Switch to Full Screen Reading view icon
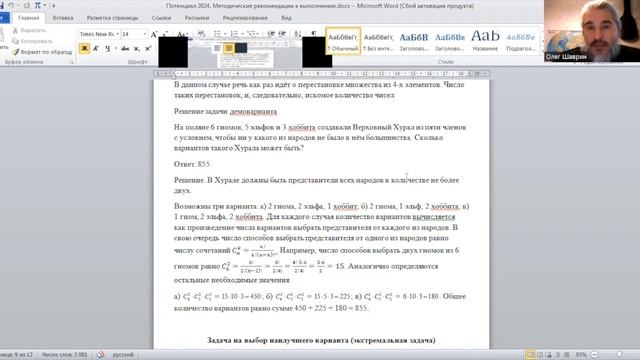Screen dimensions: 640x360 click(540, 355)
